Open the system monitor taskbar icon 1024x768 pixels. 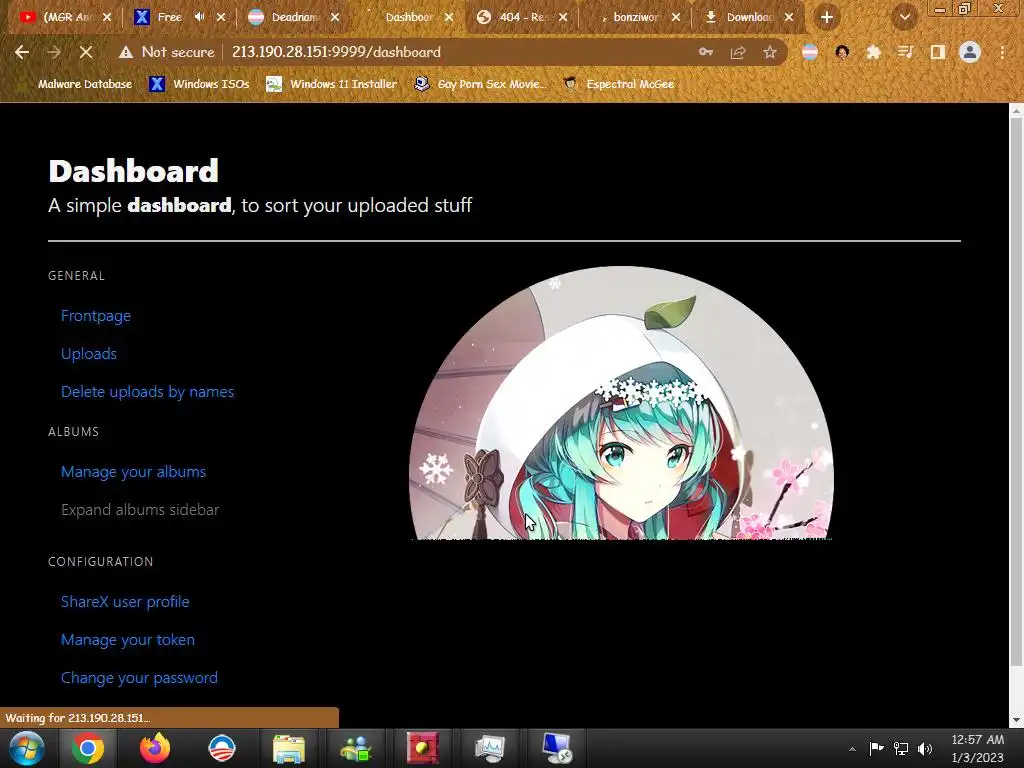coord(489,748)
